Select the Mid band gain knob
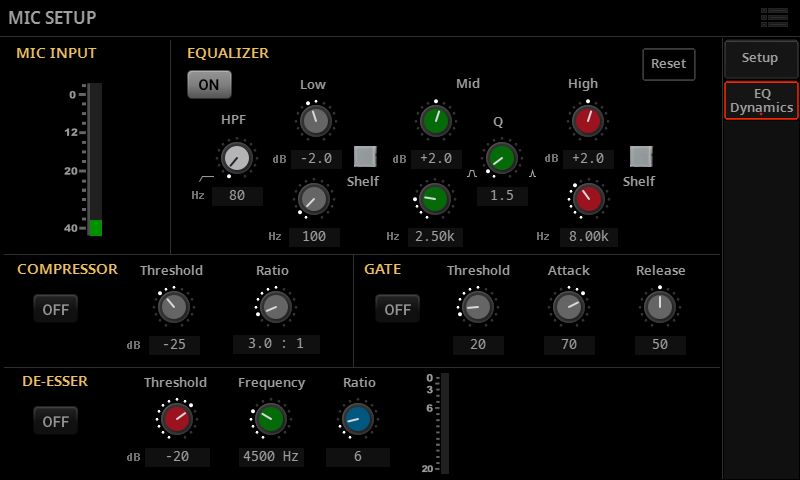This screenshot has width=800, height=480. tap(434, 121)
